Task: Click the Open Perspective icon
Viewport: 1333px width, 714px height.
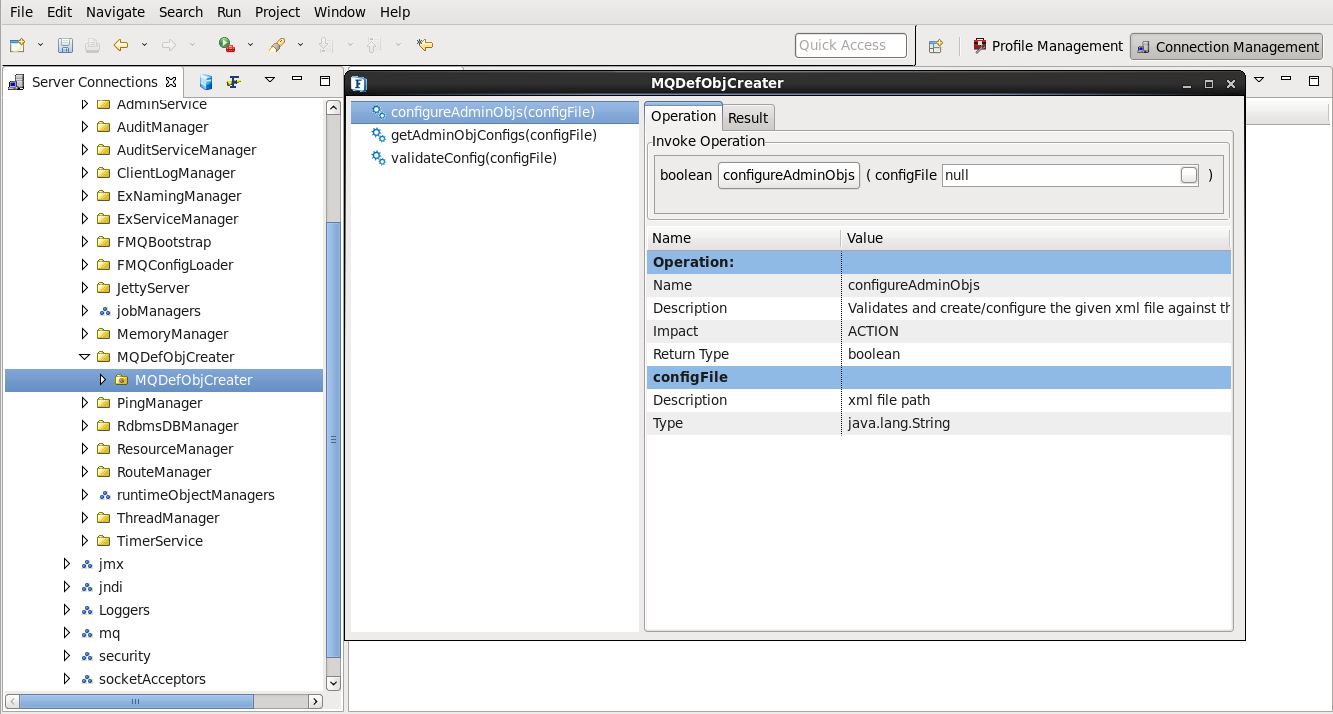Action: 936,46
